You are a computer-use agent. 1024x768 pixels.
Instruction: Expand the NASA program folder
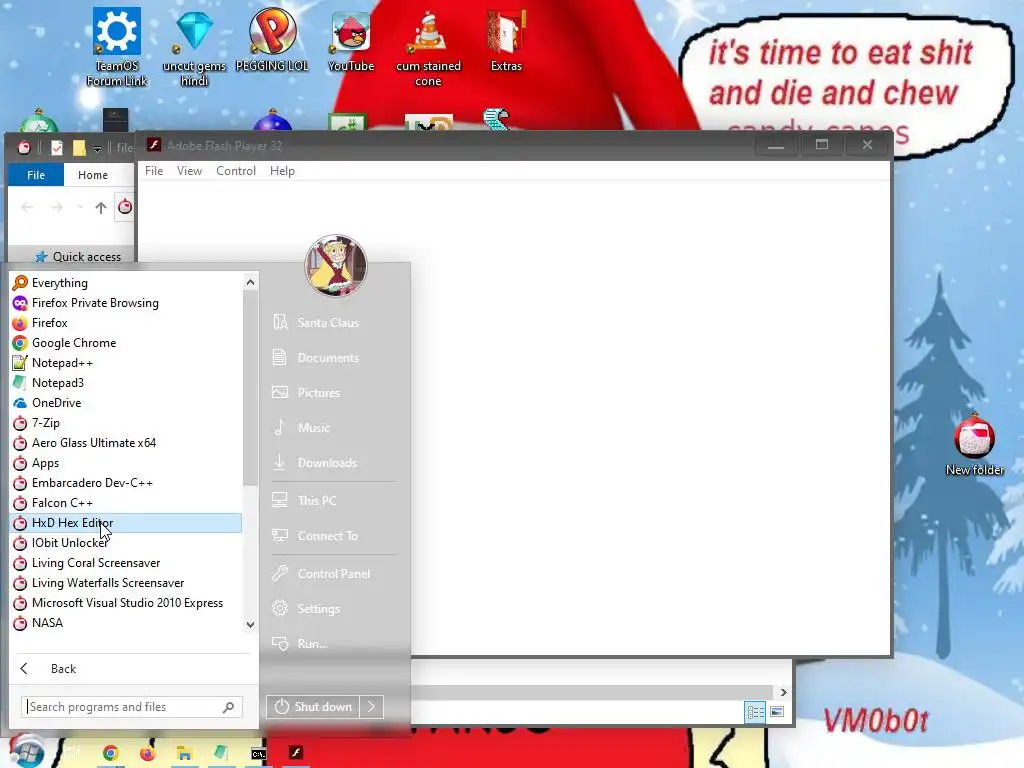click(x=125, y=623)
